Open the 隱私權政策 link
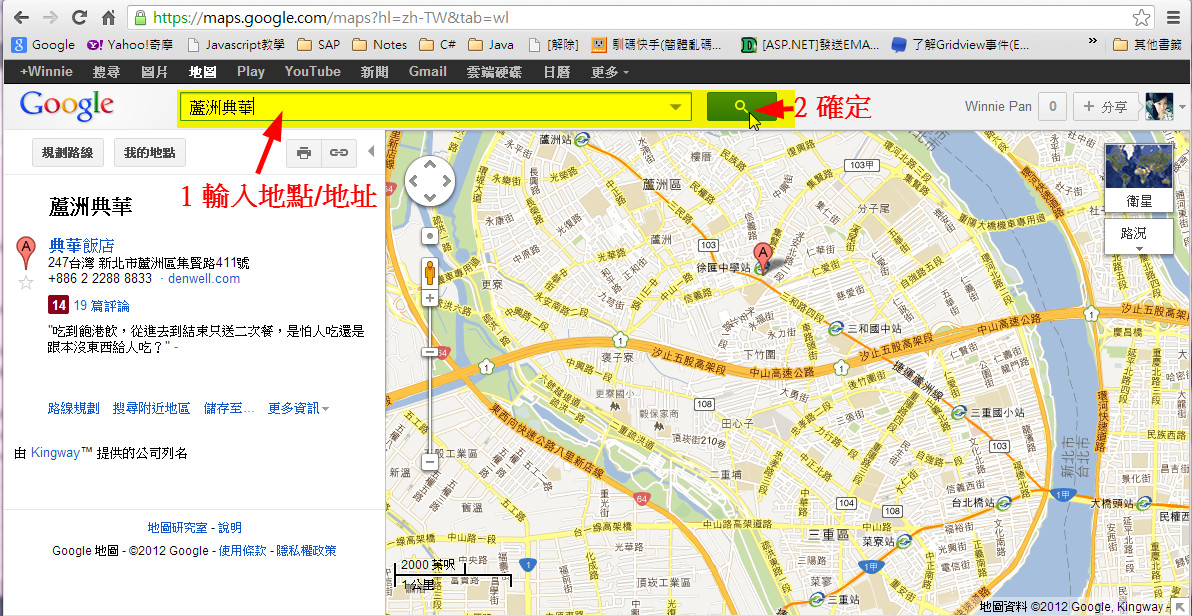1192x616 pixels. click(306, 551)
